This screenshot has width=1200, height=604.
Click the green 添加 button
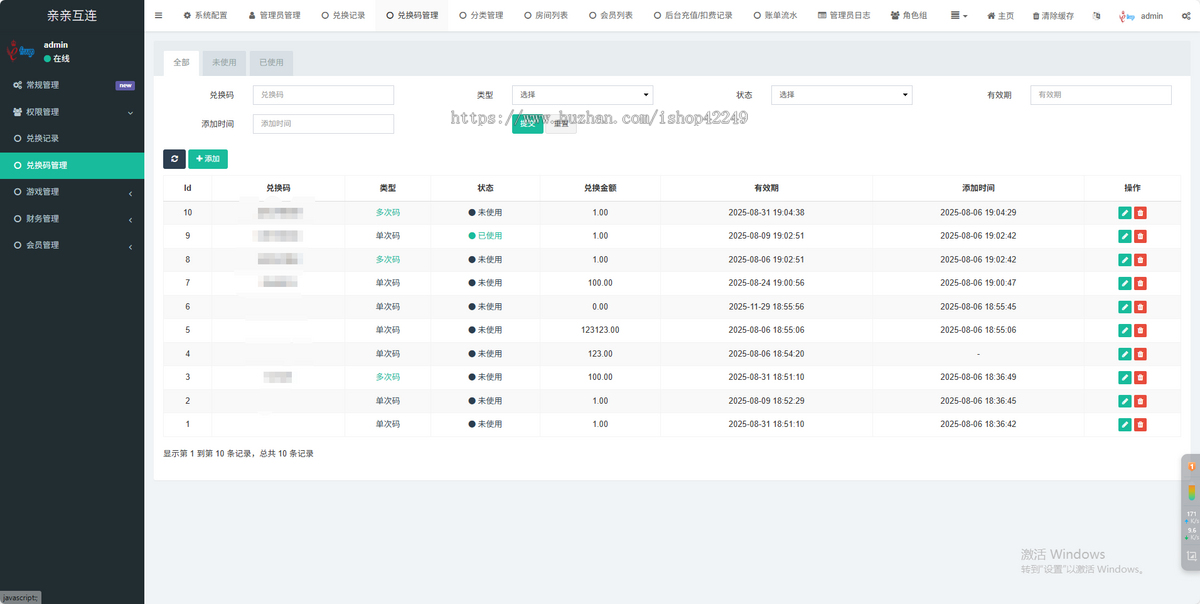pyautogui.click(x=208, y=159)
